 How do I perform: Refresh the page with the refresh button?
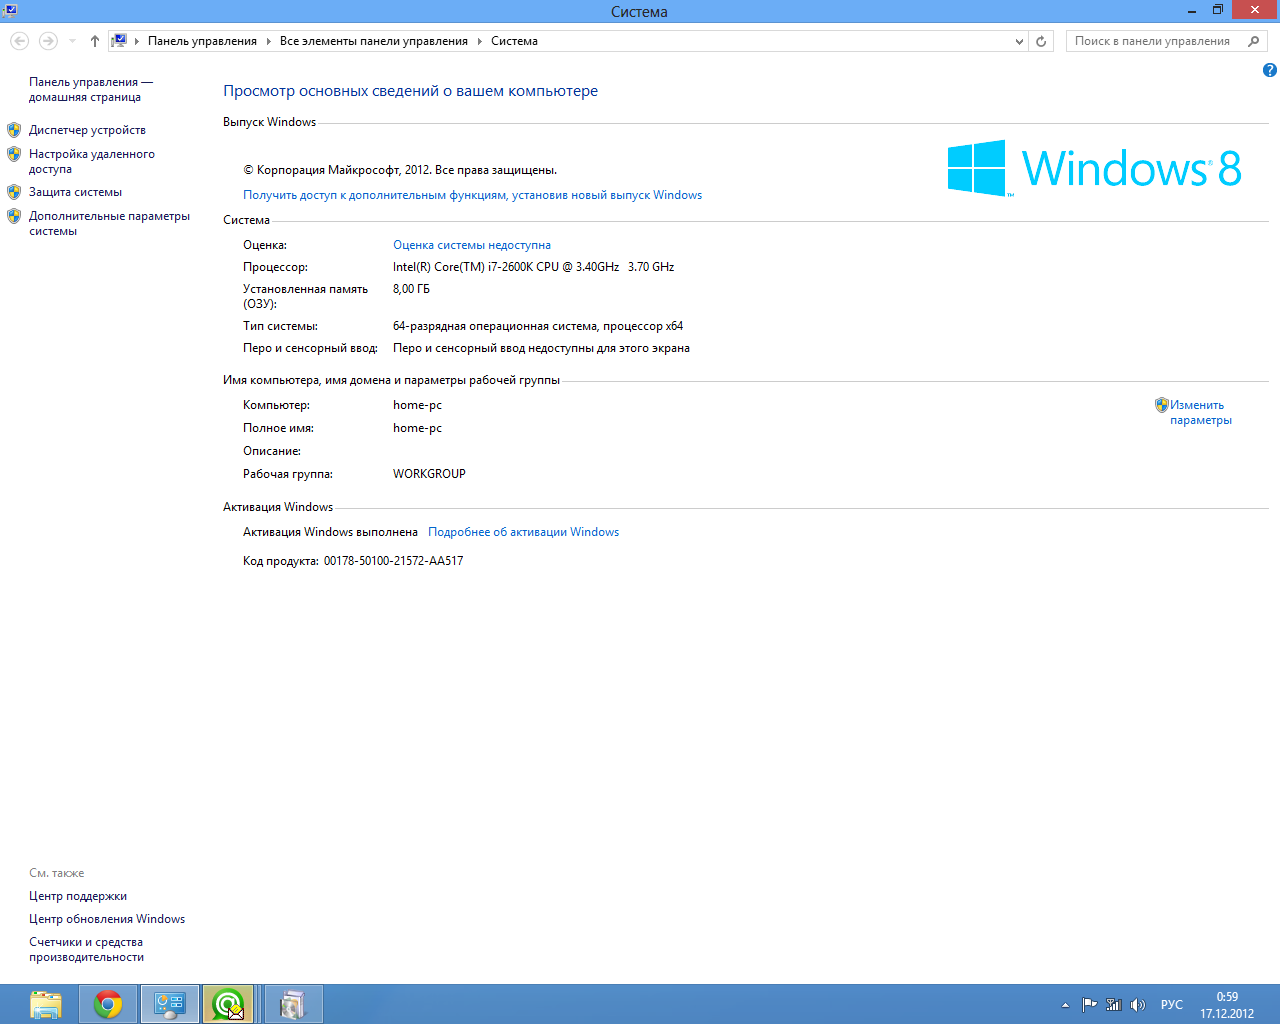point(1041,41)
